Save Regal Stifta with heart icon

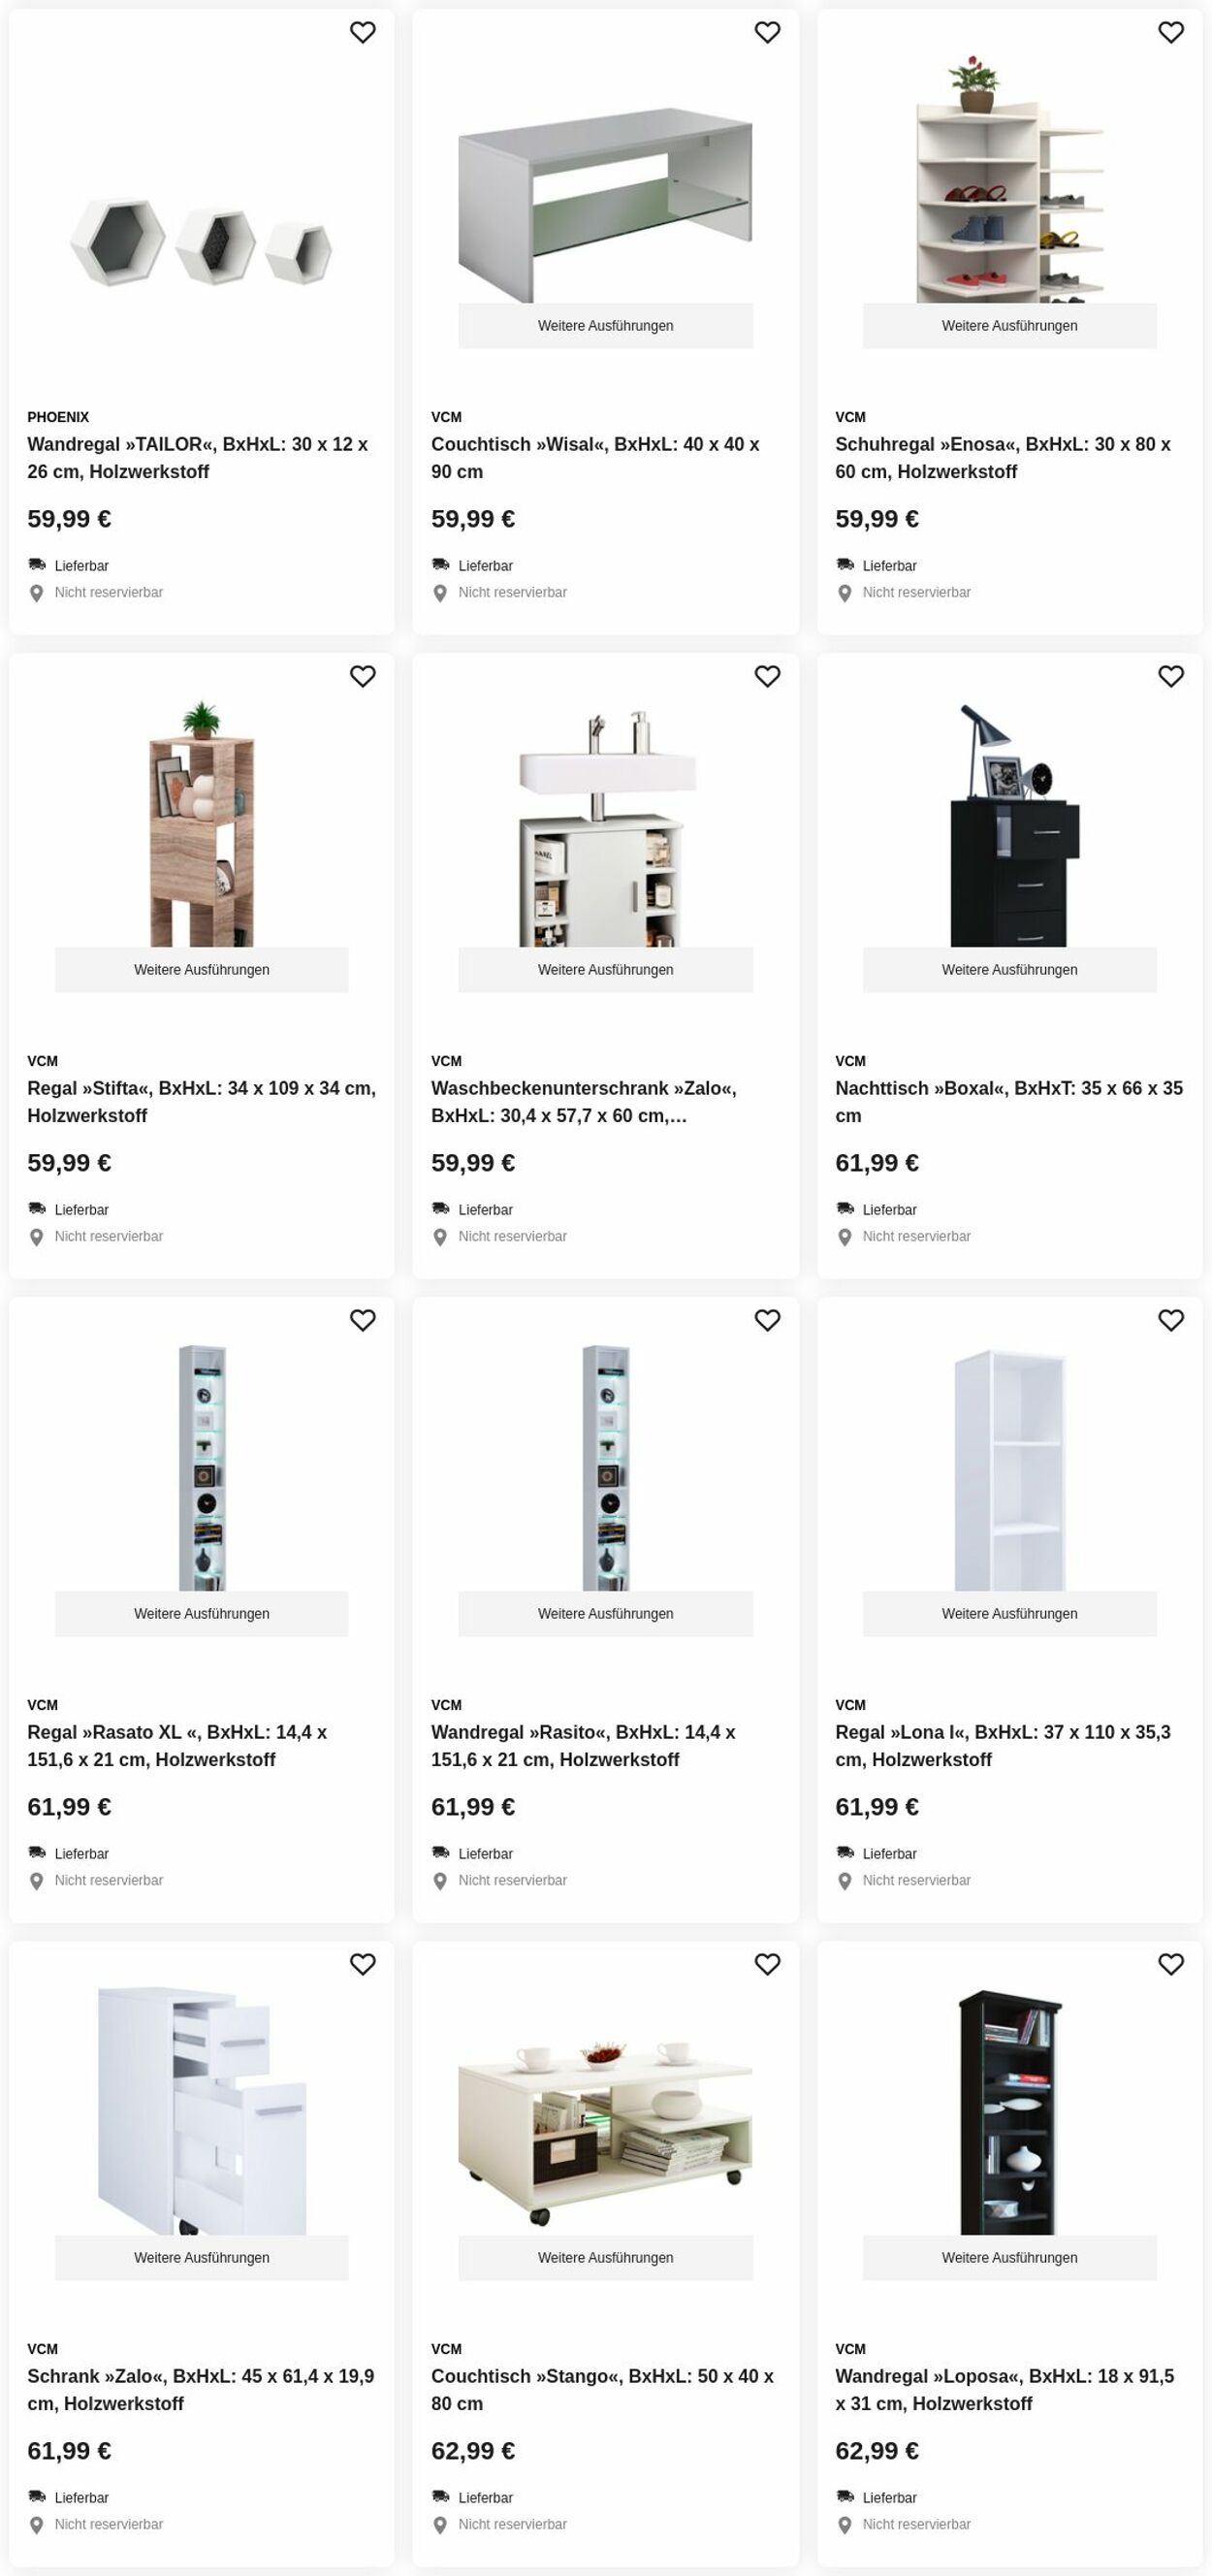pos(362,677)
